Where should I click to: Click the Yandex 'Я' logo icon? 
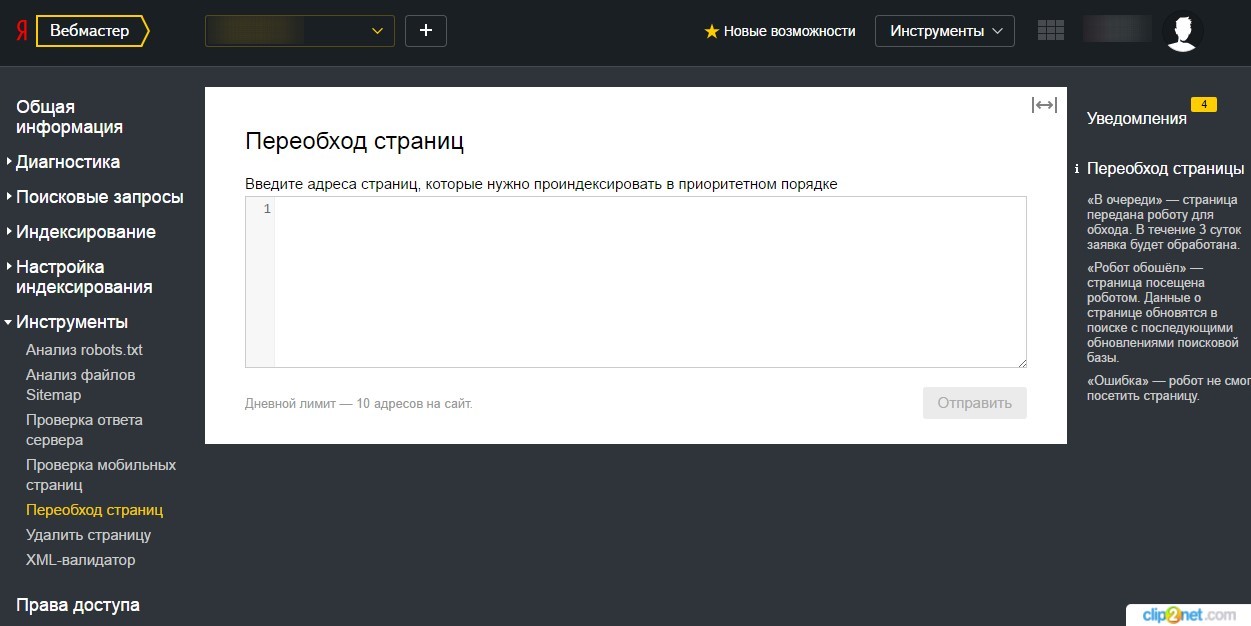pyautogui.click(x=20, y=31)
